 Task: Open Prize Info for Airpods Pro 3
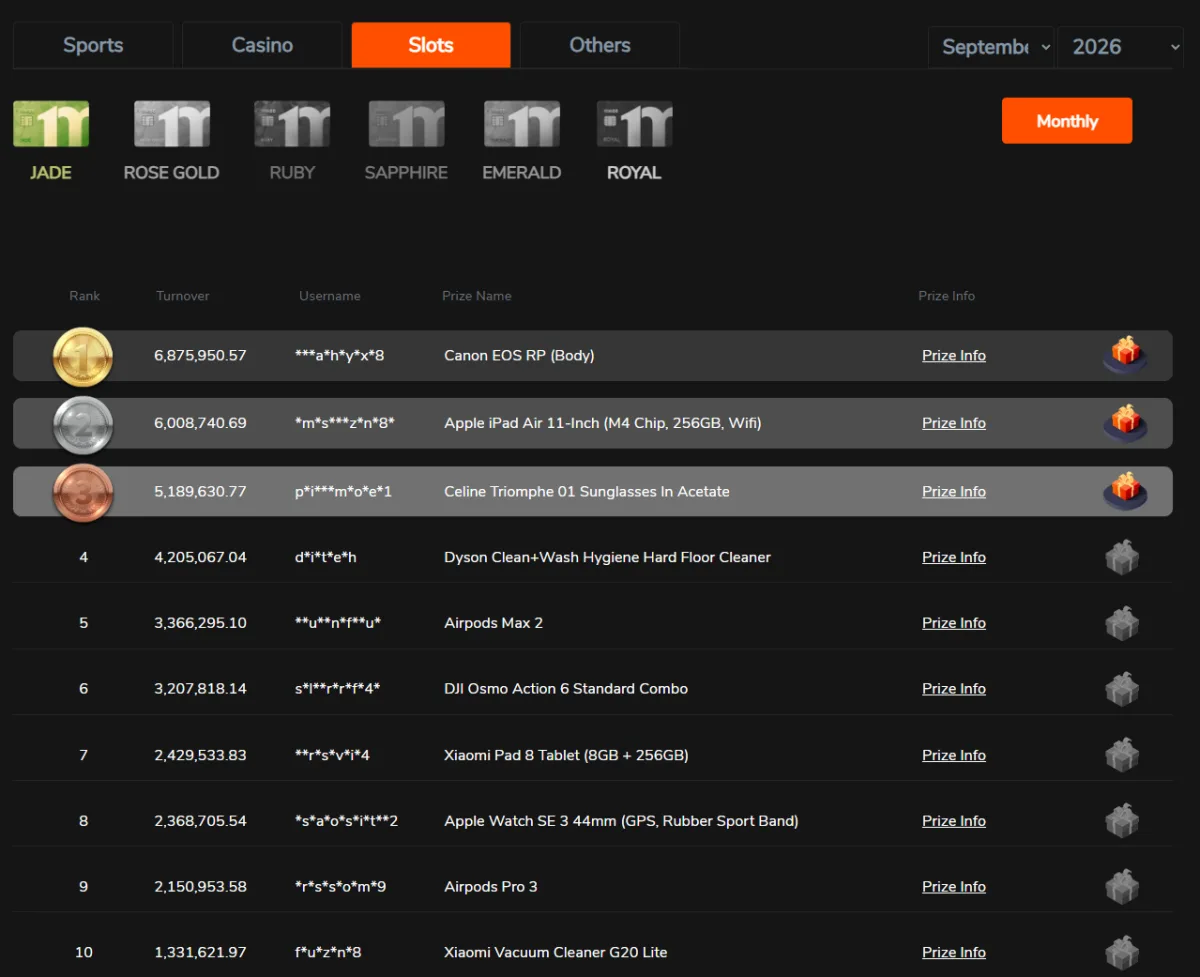point(954,887)
